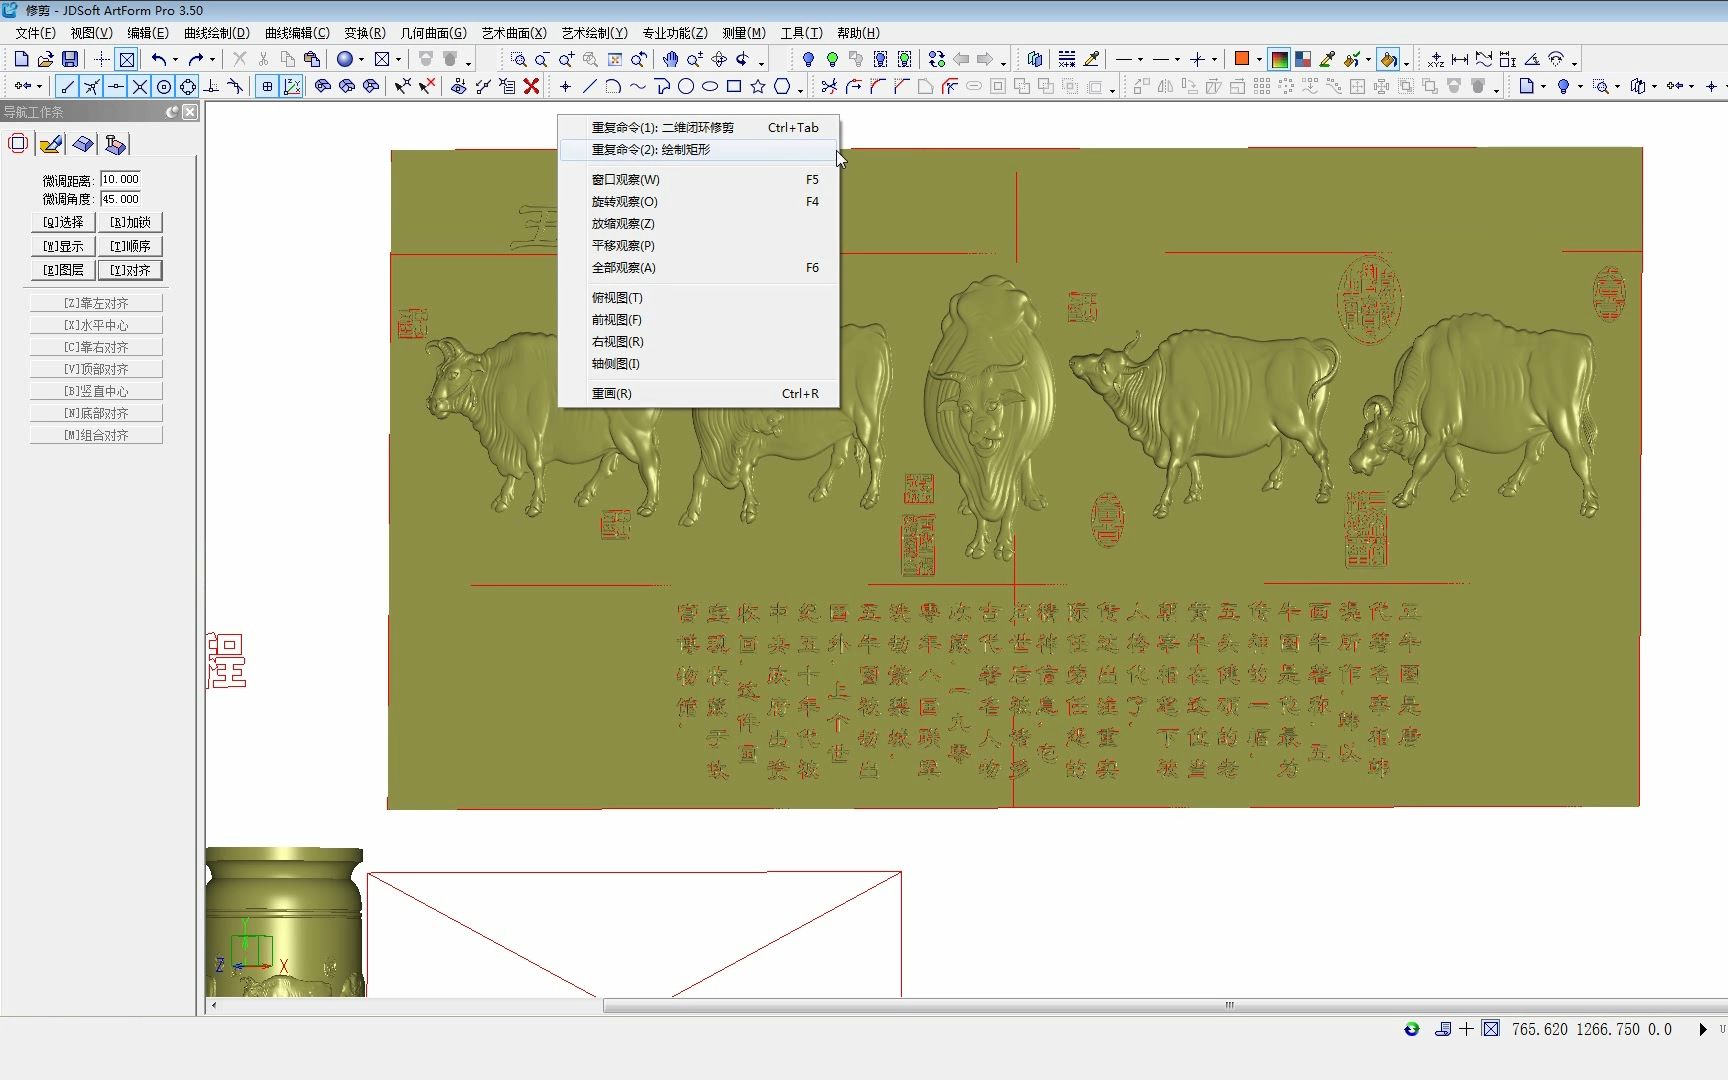Click the horizontal scrollbar thumb
Screen dimensions: 1728x1080
click(1165, 1005)
